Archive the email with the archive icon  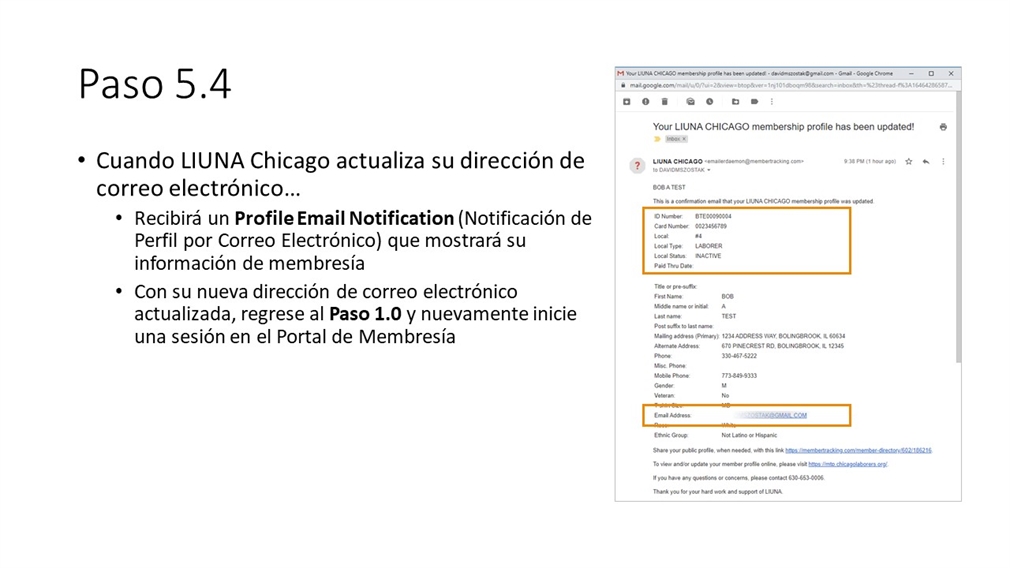[626, 102]
